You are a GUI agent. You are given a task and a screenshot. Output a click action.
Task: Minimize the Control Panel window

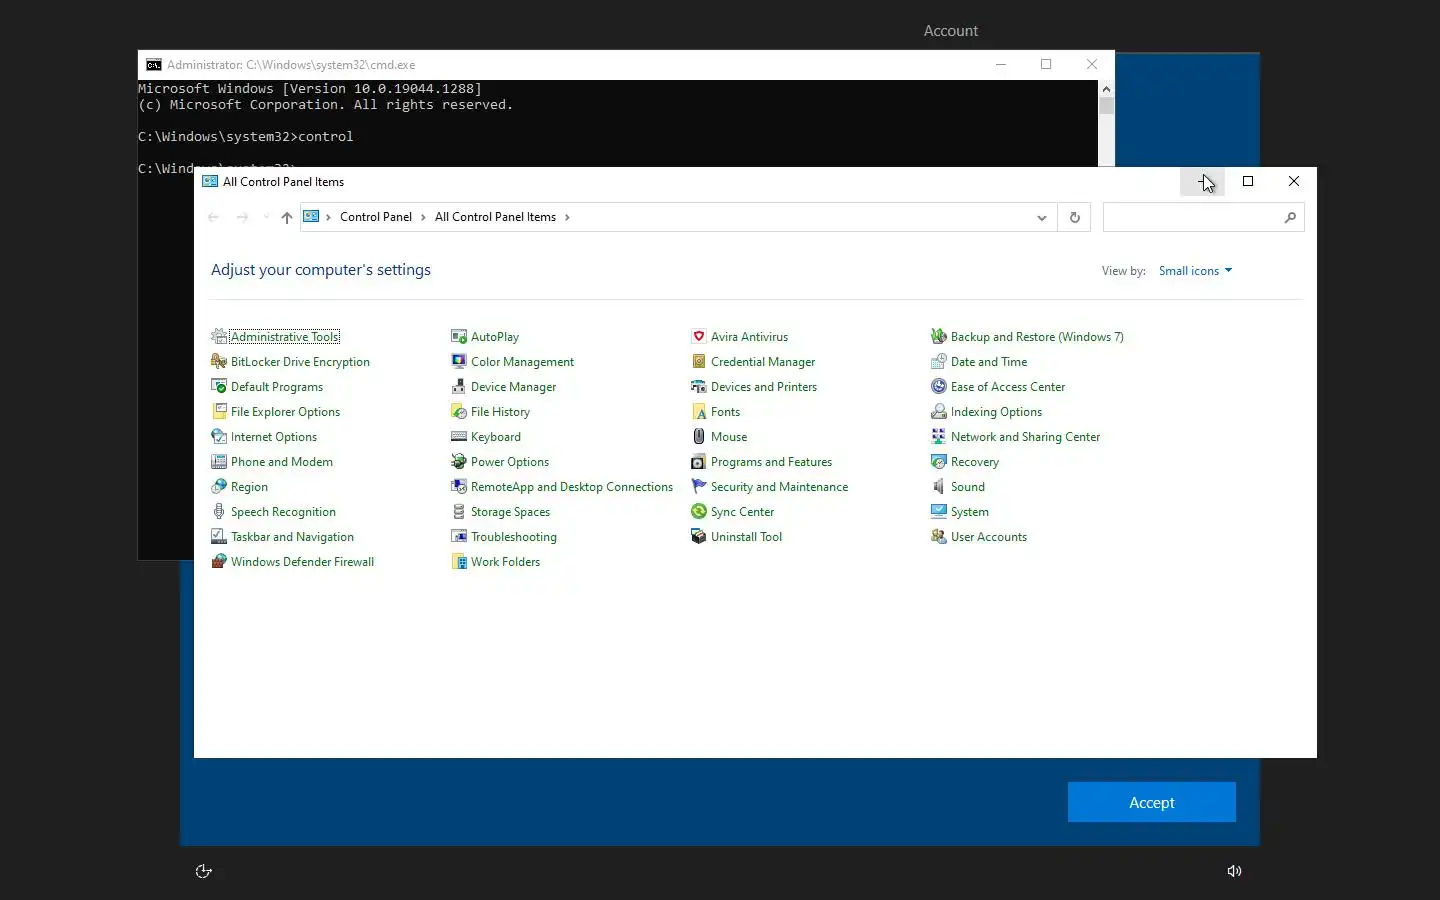pyautogui.click(x=1202, y=181)
